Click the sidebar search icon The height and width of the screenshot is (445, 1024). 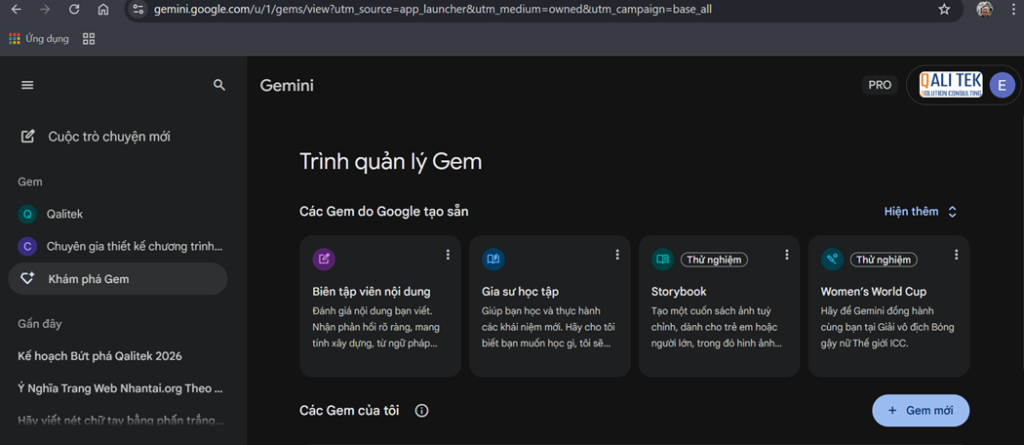coord(219,86)
